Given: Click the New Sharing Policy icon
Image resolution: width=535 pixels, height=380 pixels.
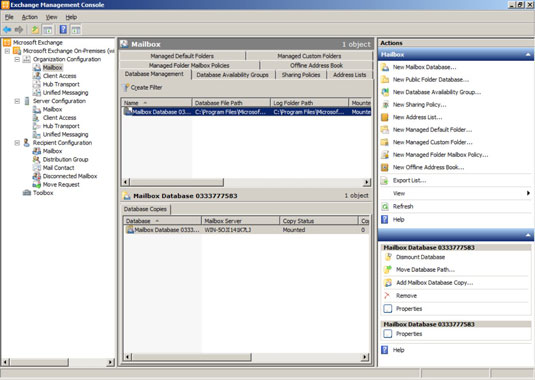Looking at the screenshot, I should (385, 105).
